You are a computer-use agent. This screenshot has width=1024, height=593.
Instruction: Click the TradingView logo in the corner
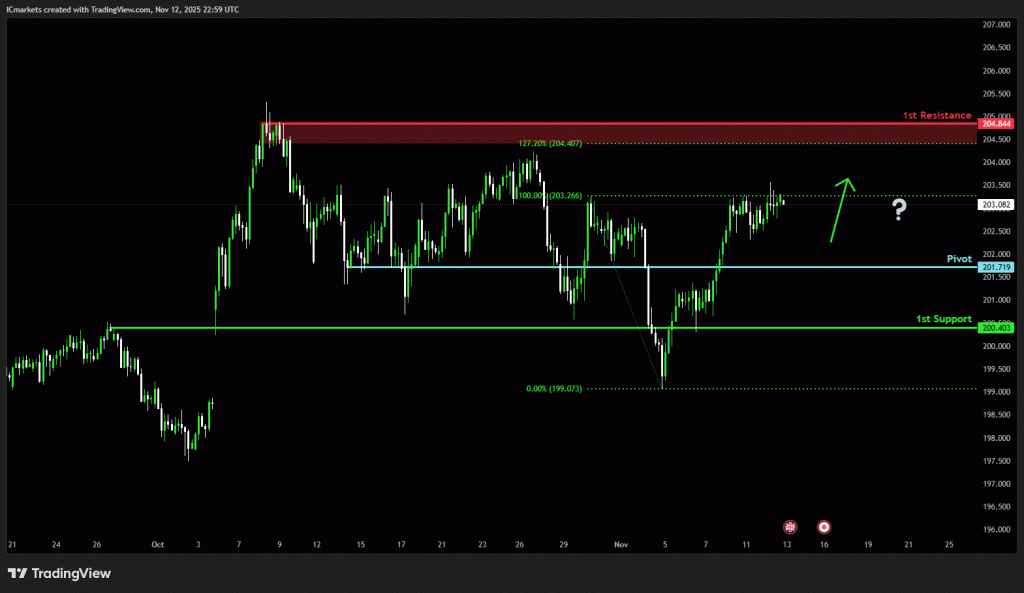(59, 573)
